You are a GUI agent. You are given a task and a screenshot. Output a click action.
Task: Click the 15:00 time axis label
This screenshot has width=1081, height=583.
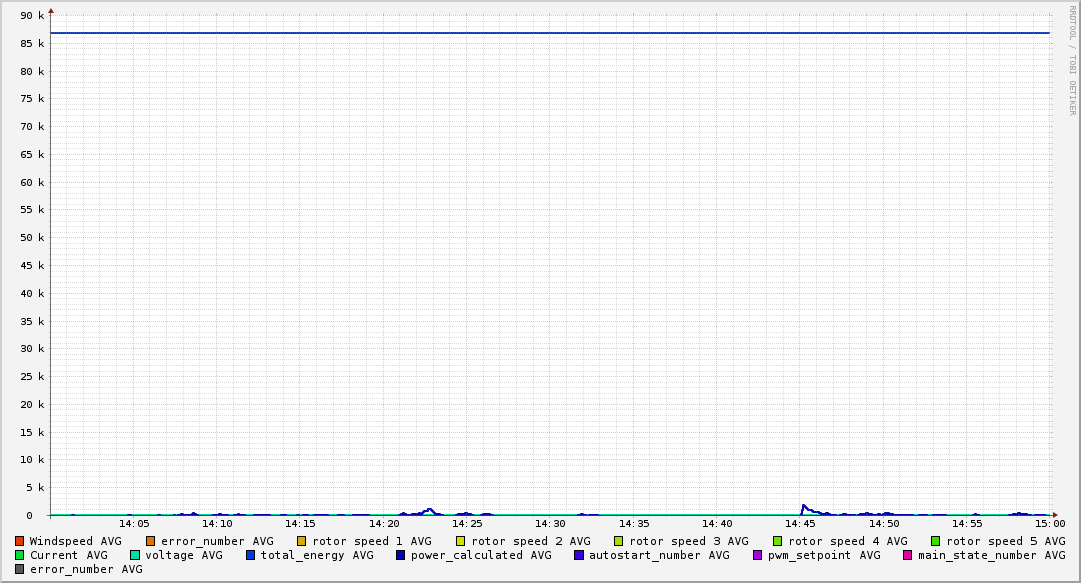(1049, 523)
